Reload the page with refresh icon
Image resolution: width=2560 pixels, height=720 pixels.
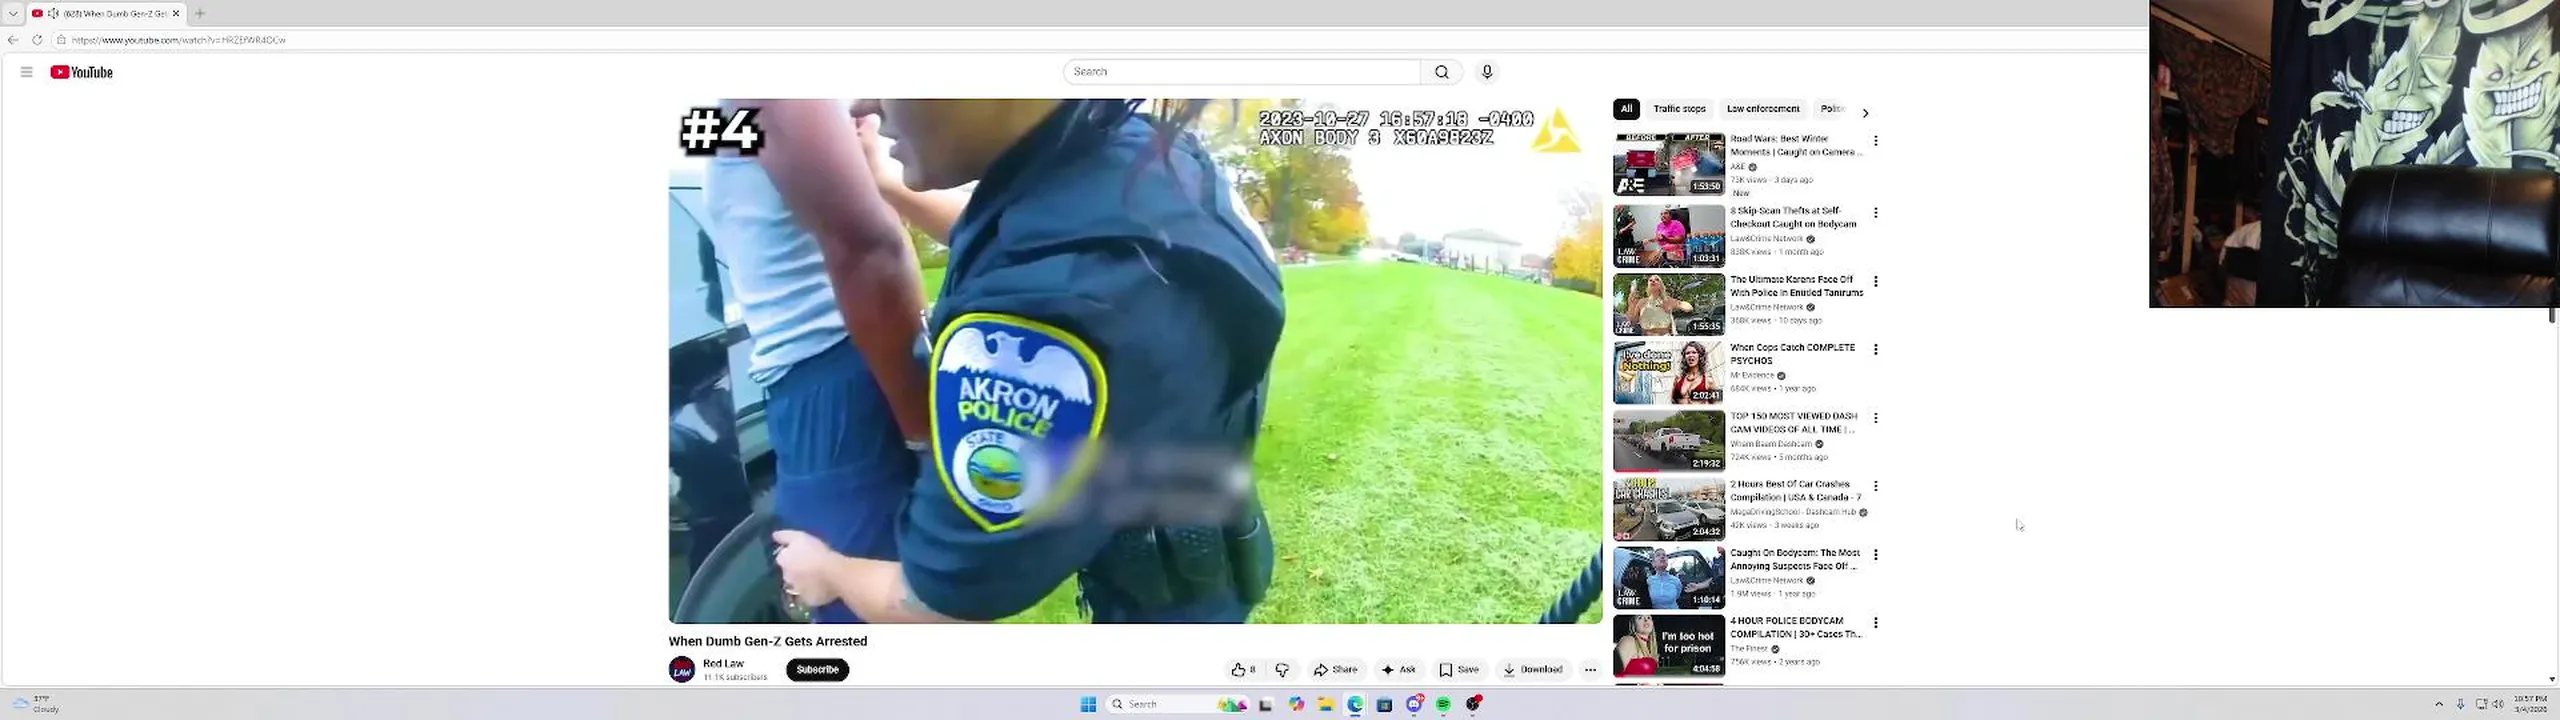point(37,40)
